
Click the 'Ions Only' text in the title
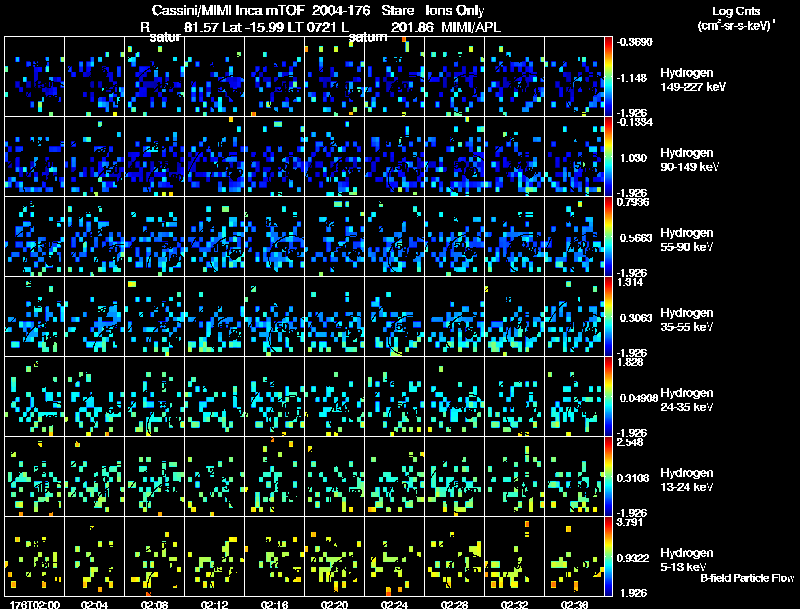tap(455, 10)
